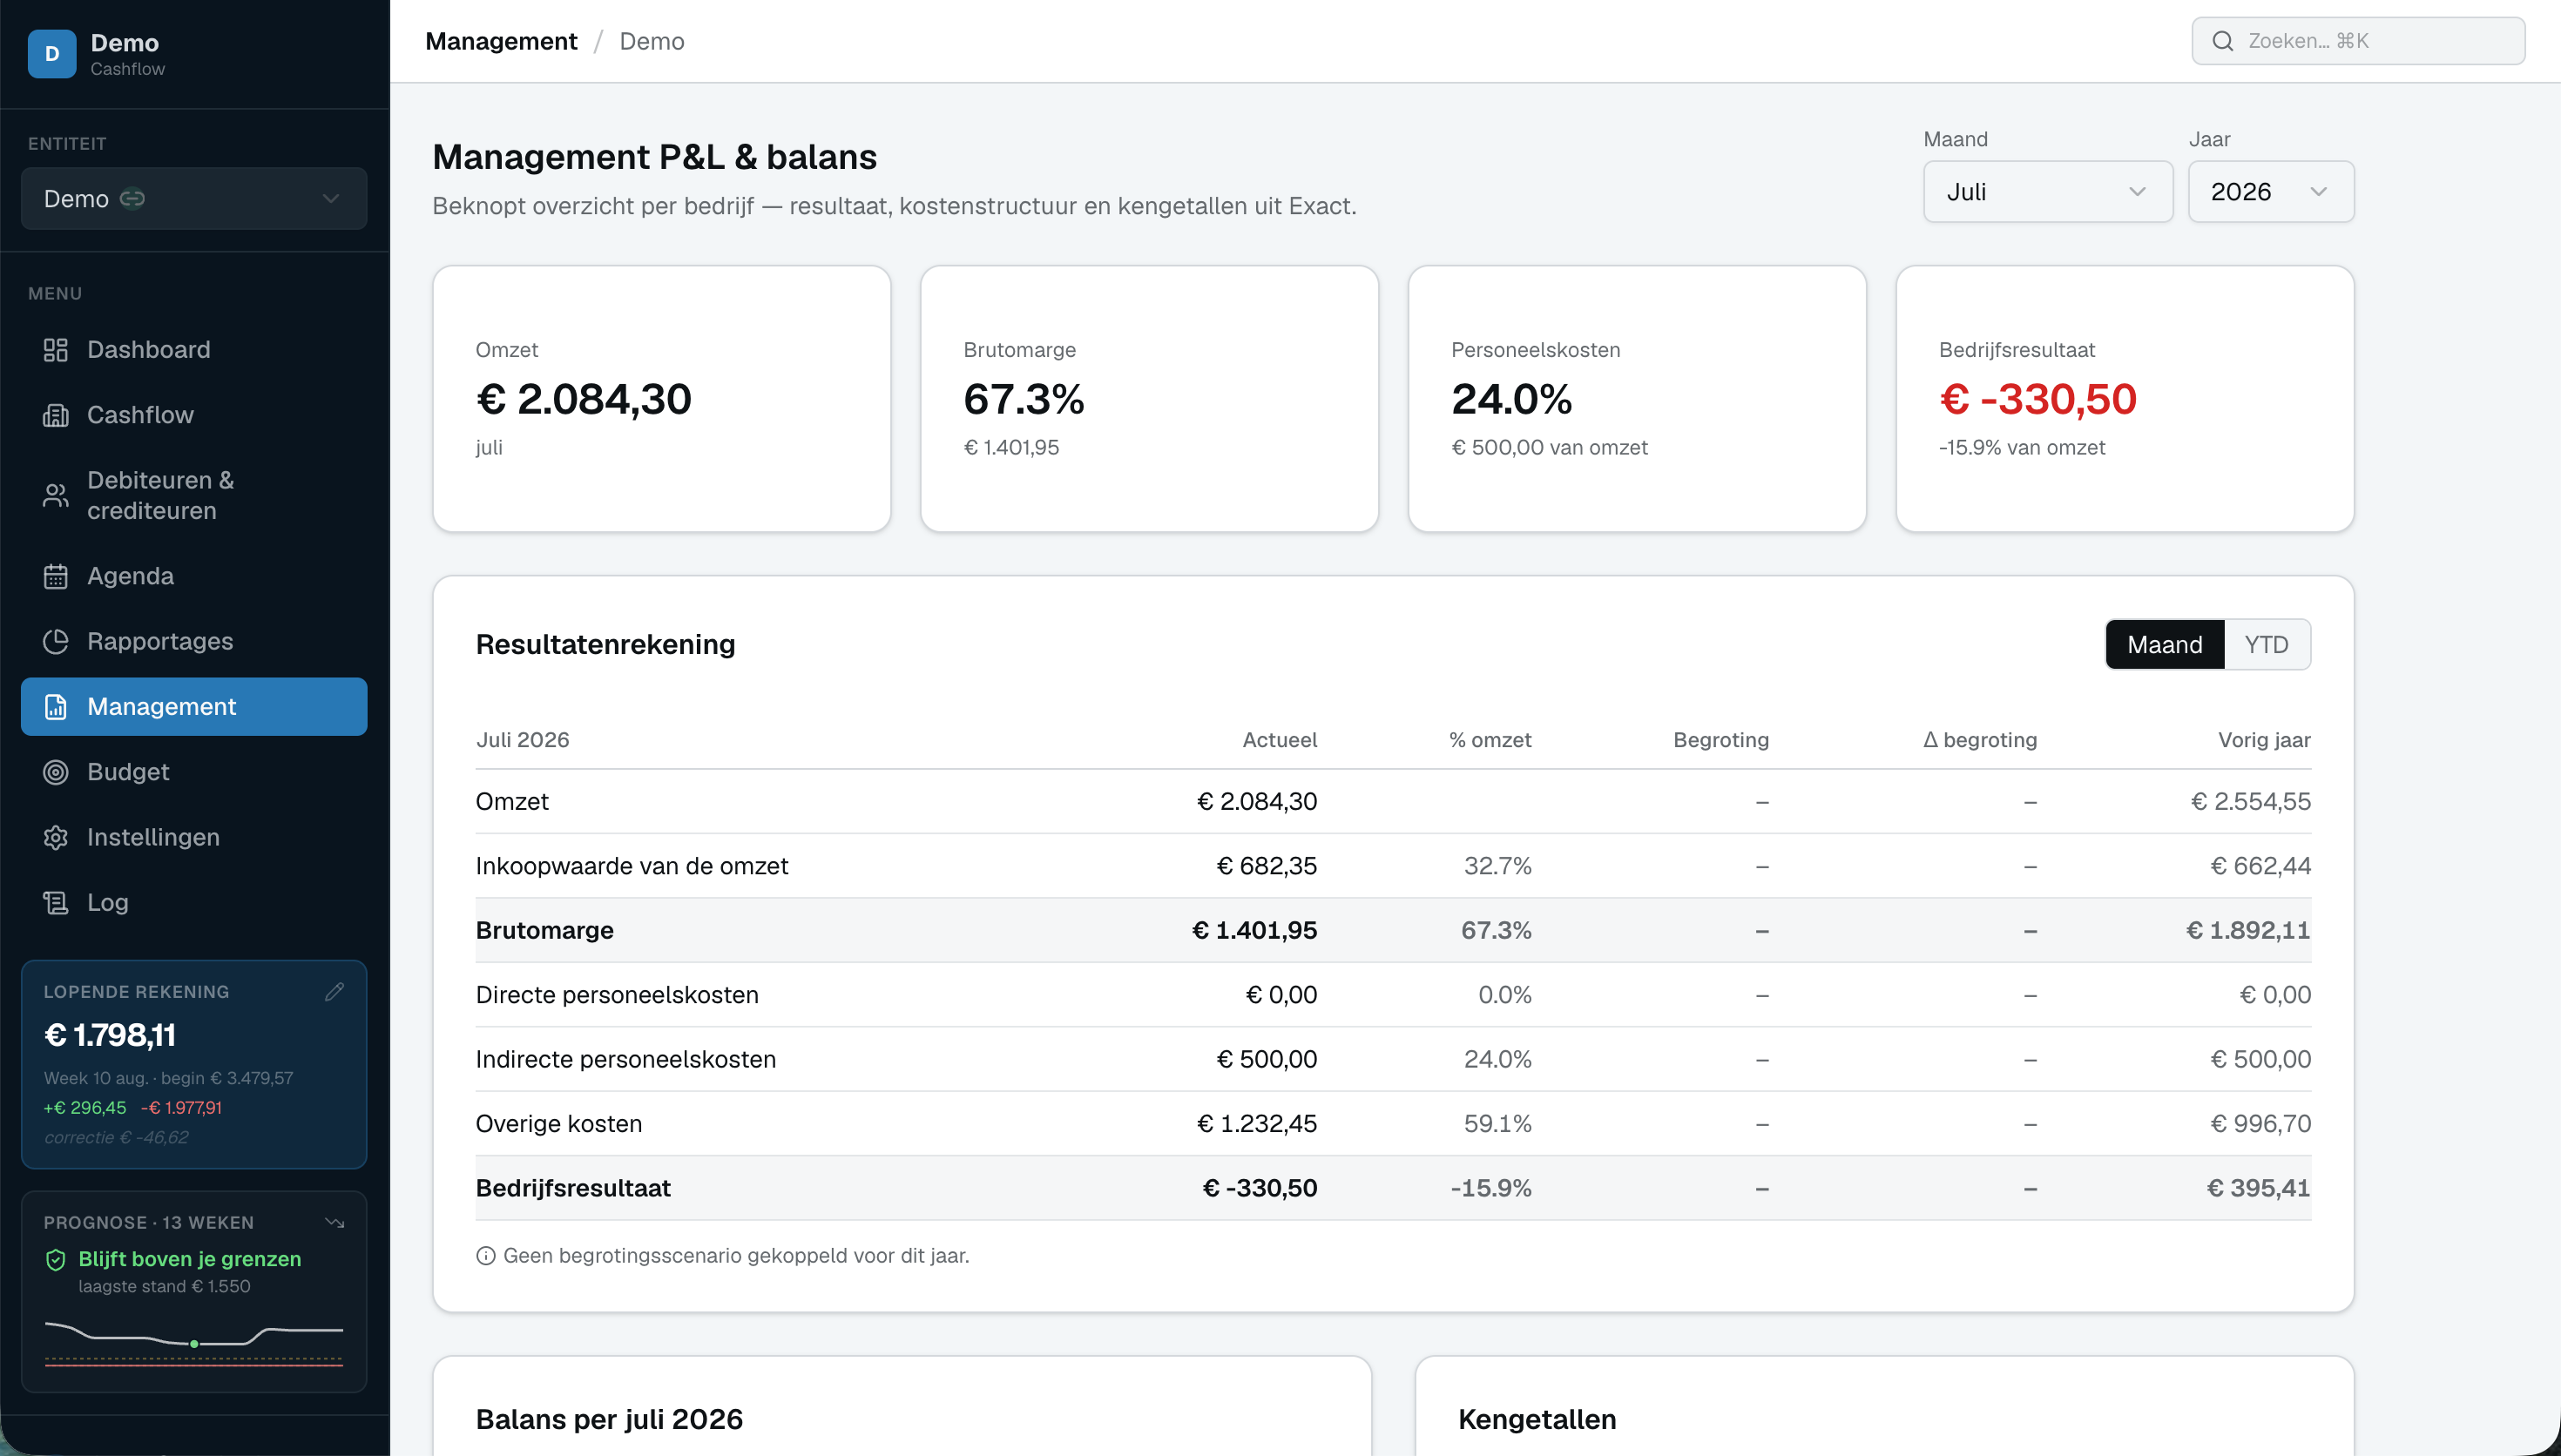This screenshot has height=1456, width=2561.
Task: Open the Maand dropdown showing Juli
Action: pyautogui.click(x=2047, y=191)
